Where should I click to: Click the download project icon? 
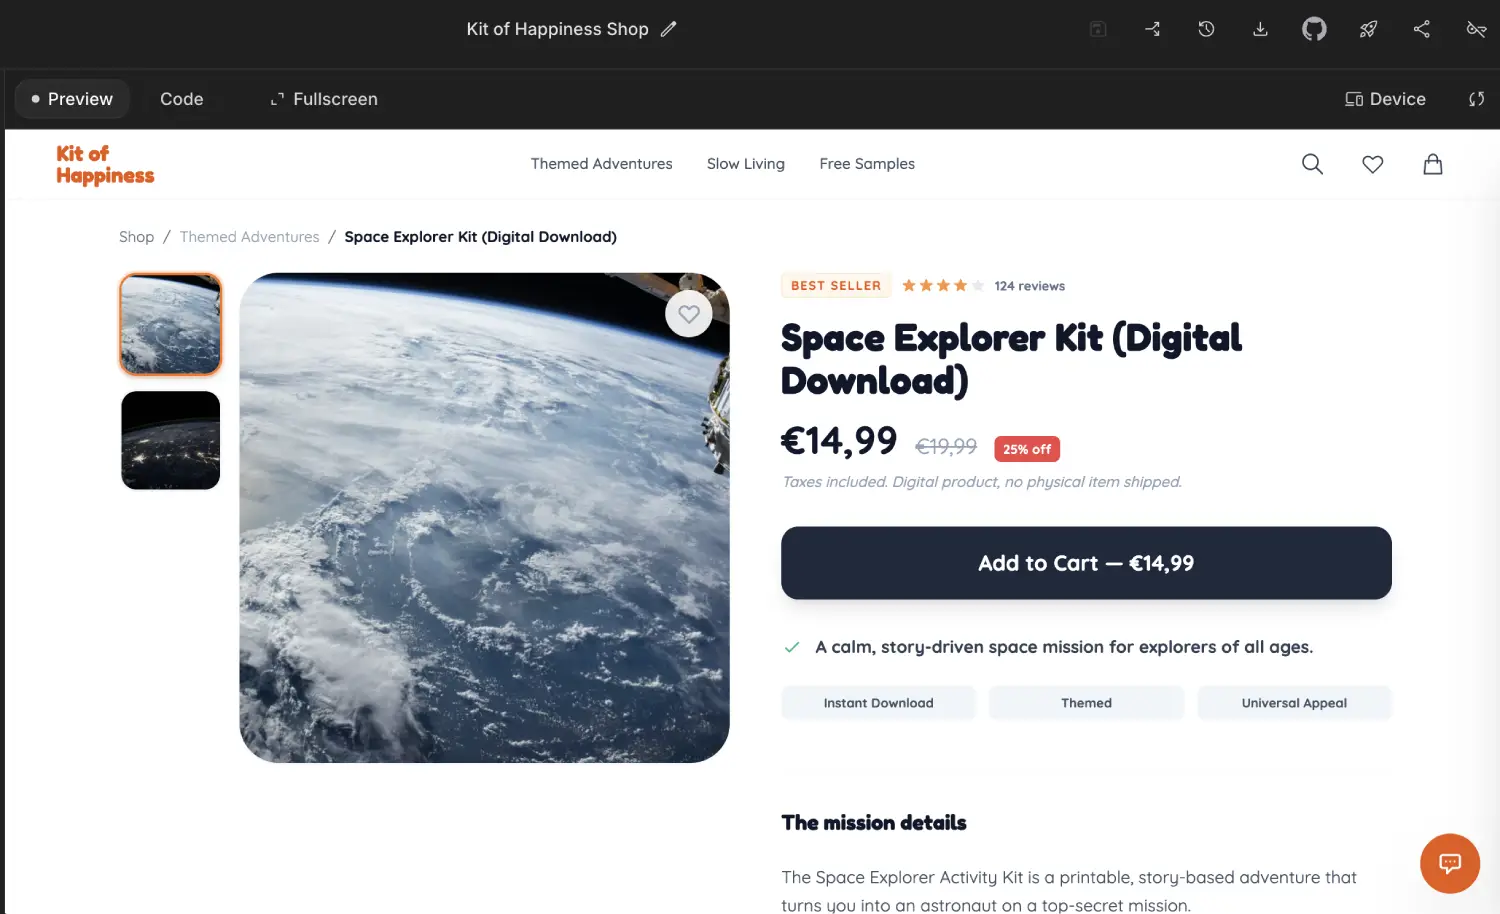[1260, 29]
